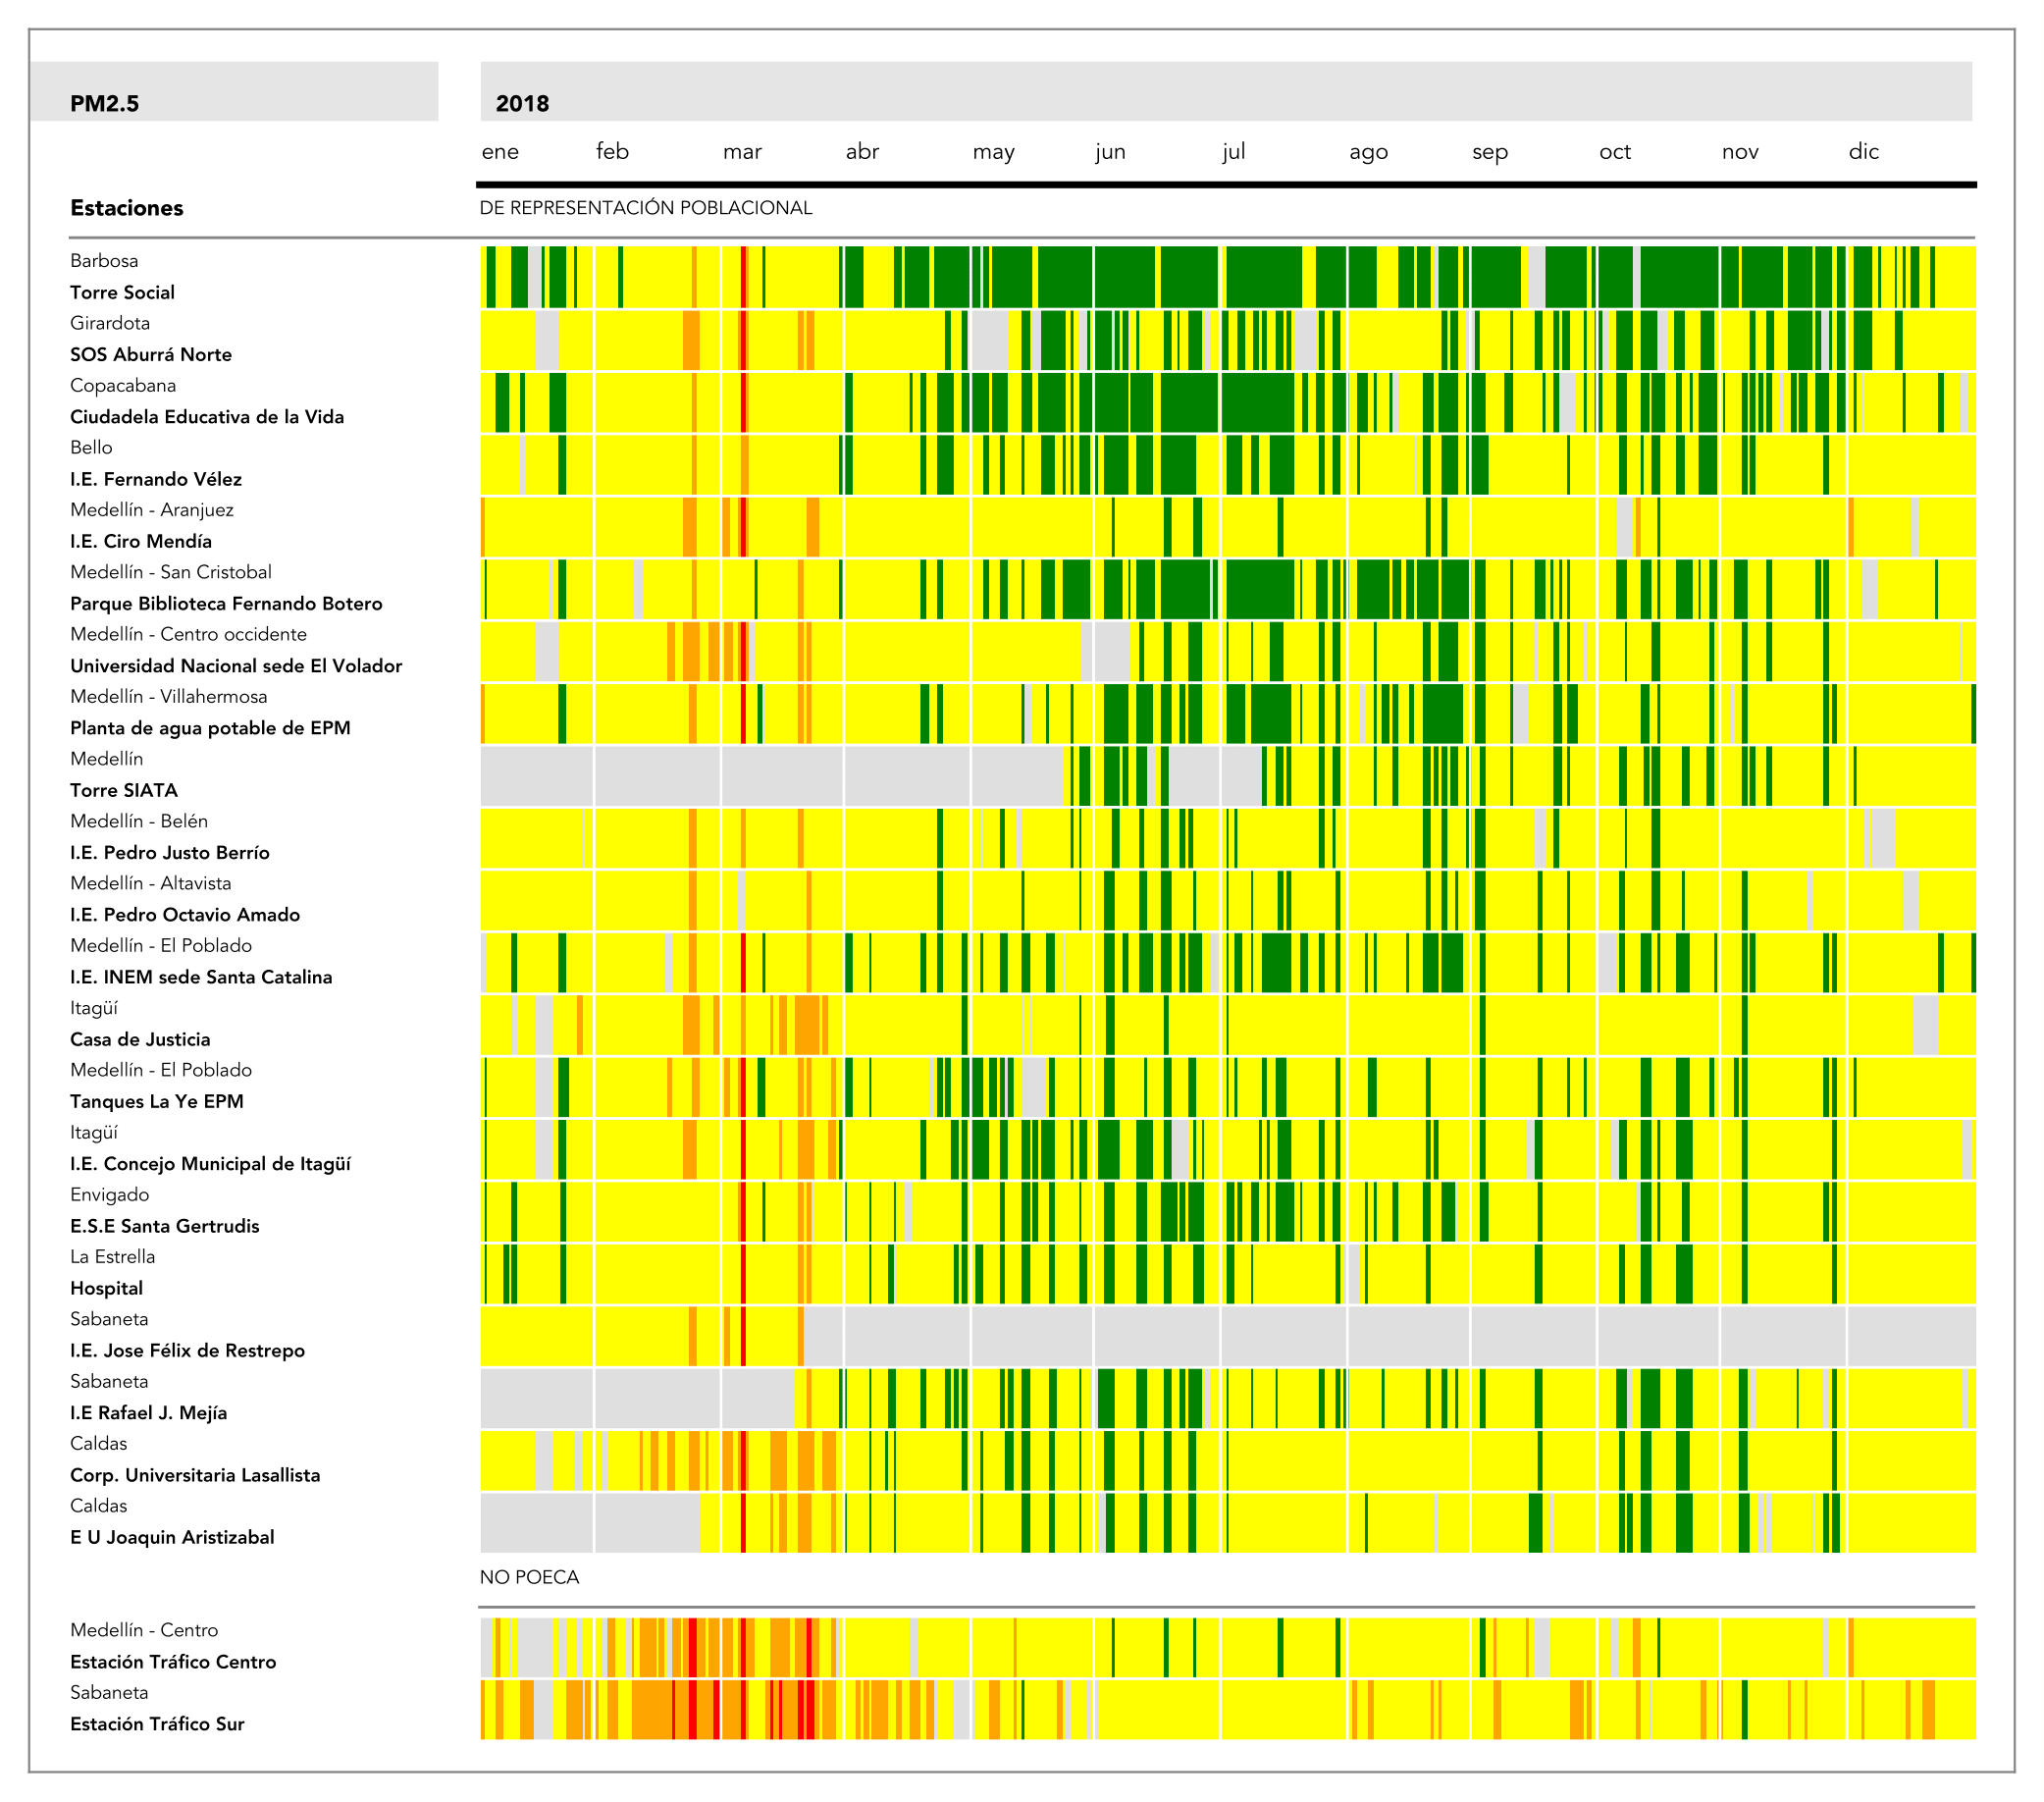Click the PM2.5 header label
Viewport: 2044px width, 1802px height.
[x=104, y=103]
